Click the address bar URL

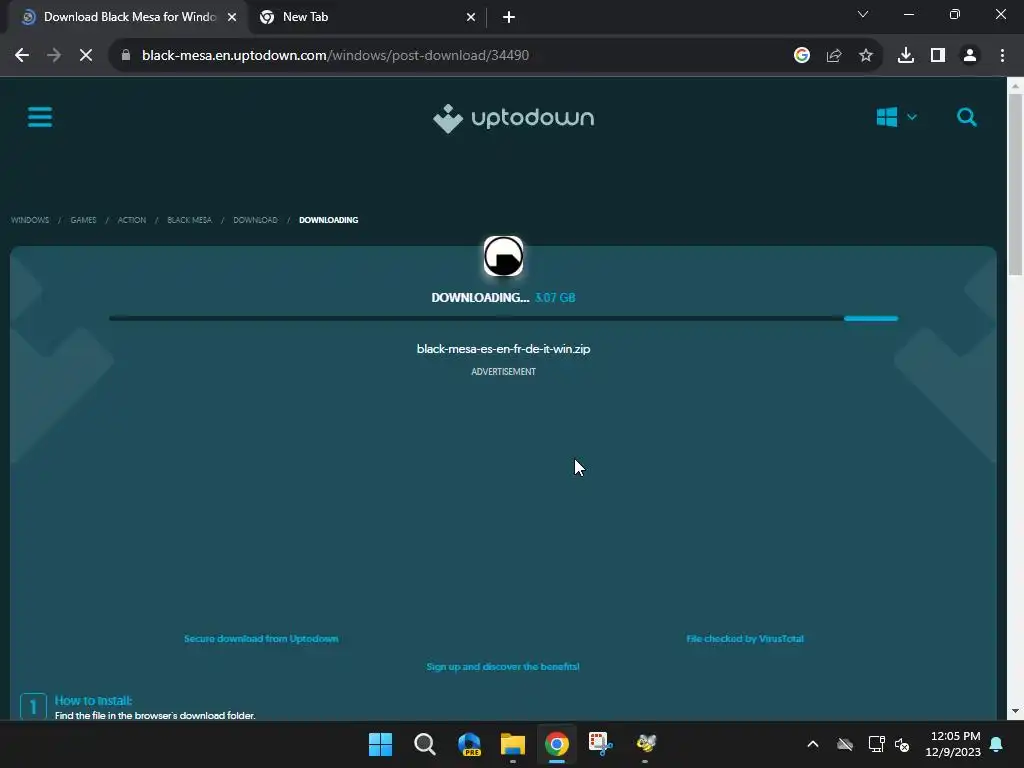[x=335, y=56]
